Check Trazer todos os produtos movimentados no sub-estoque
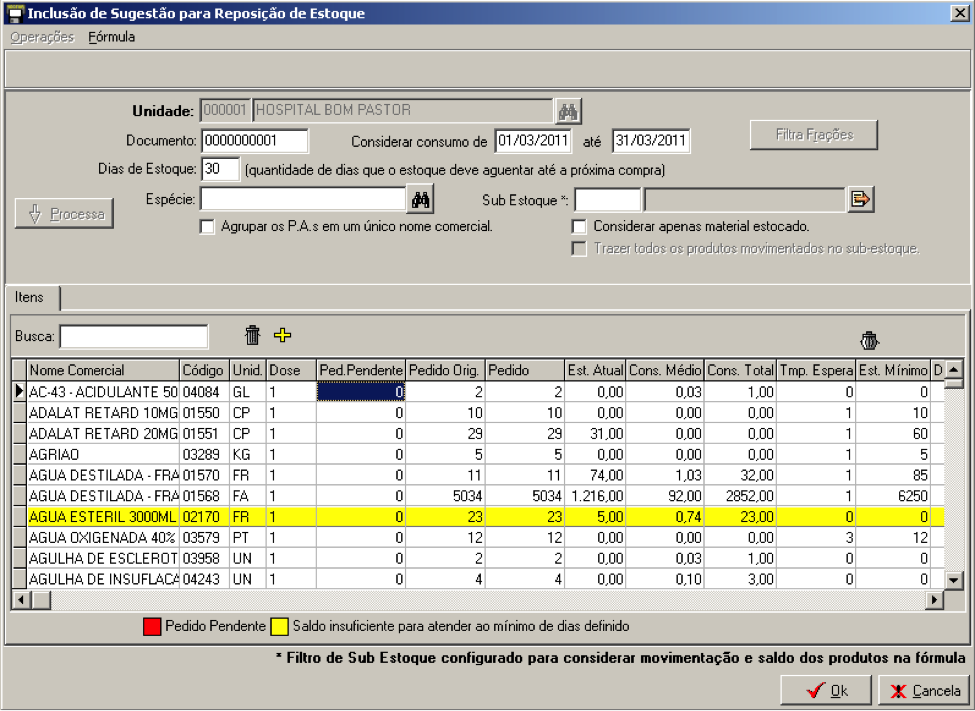This screenshot has width=975, height=711. click(579, 249)
